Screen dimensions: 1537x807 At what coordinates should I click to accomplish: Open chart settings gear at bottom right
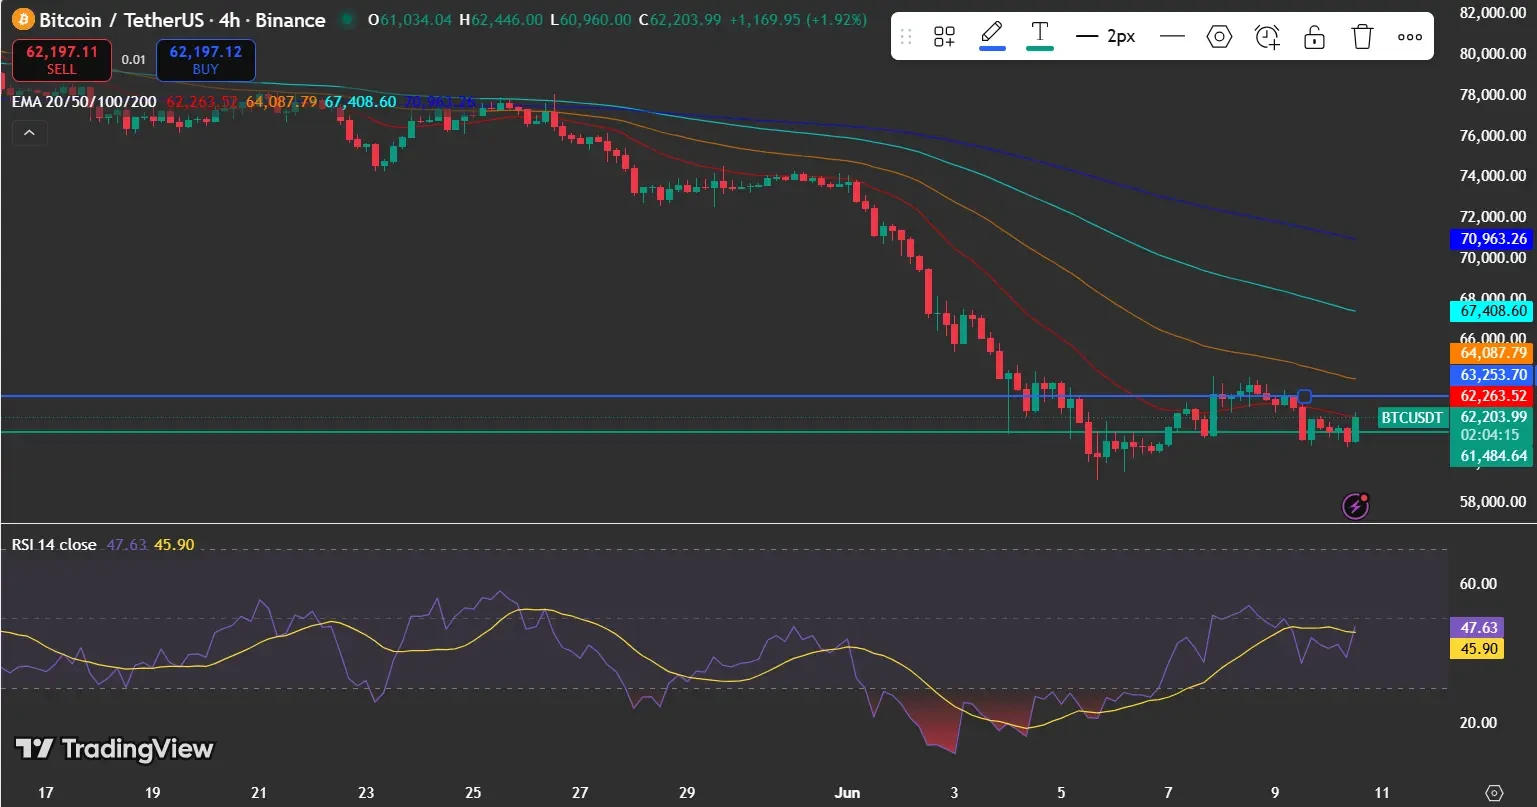(x=1494, y=792)
